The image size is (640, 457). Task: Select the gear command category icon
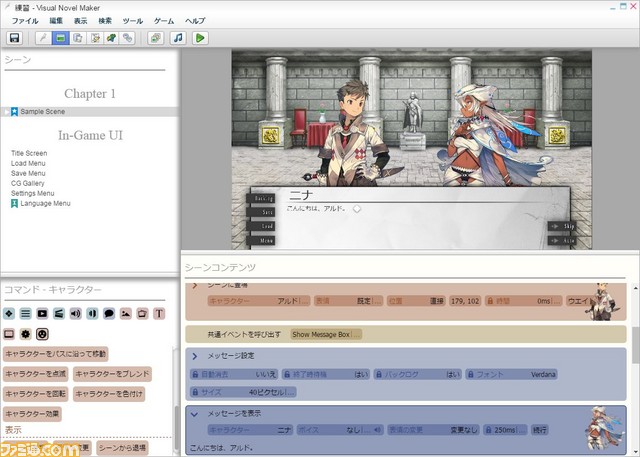tap(26, 334)
